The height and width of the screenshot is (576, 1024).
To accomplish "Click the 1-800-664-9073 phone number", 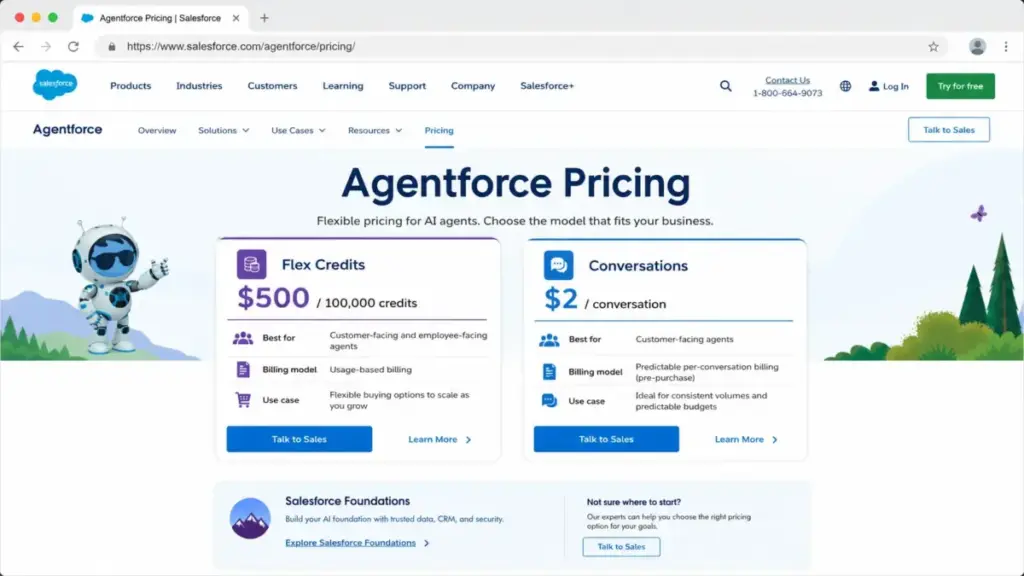I will point(788,93).
